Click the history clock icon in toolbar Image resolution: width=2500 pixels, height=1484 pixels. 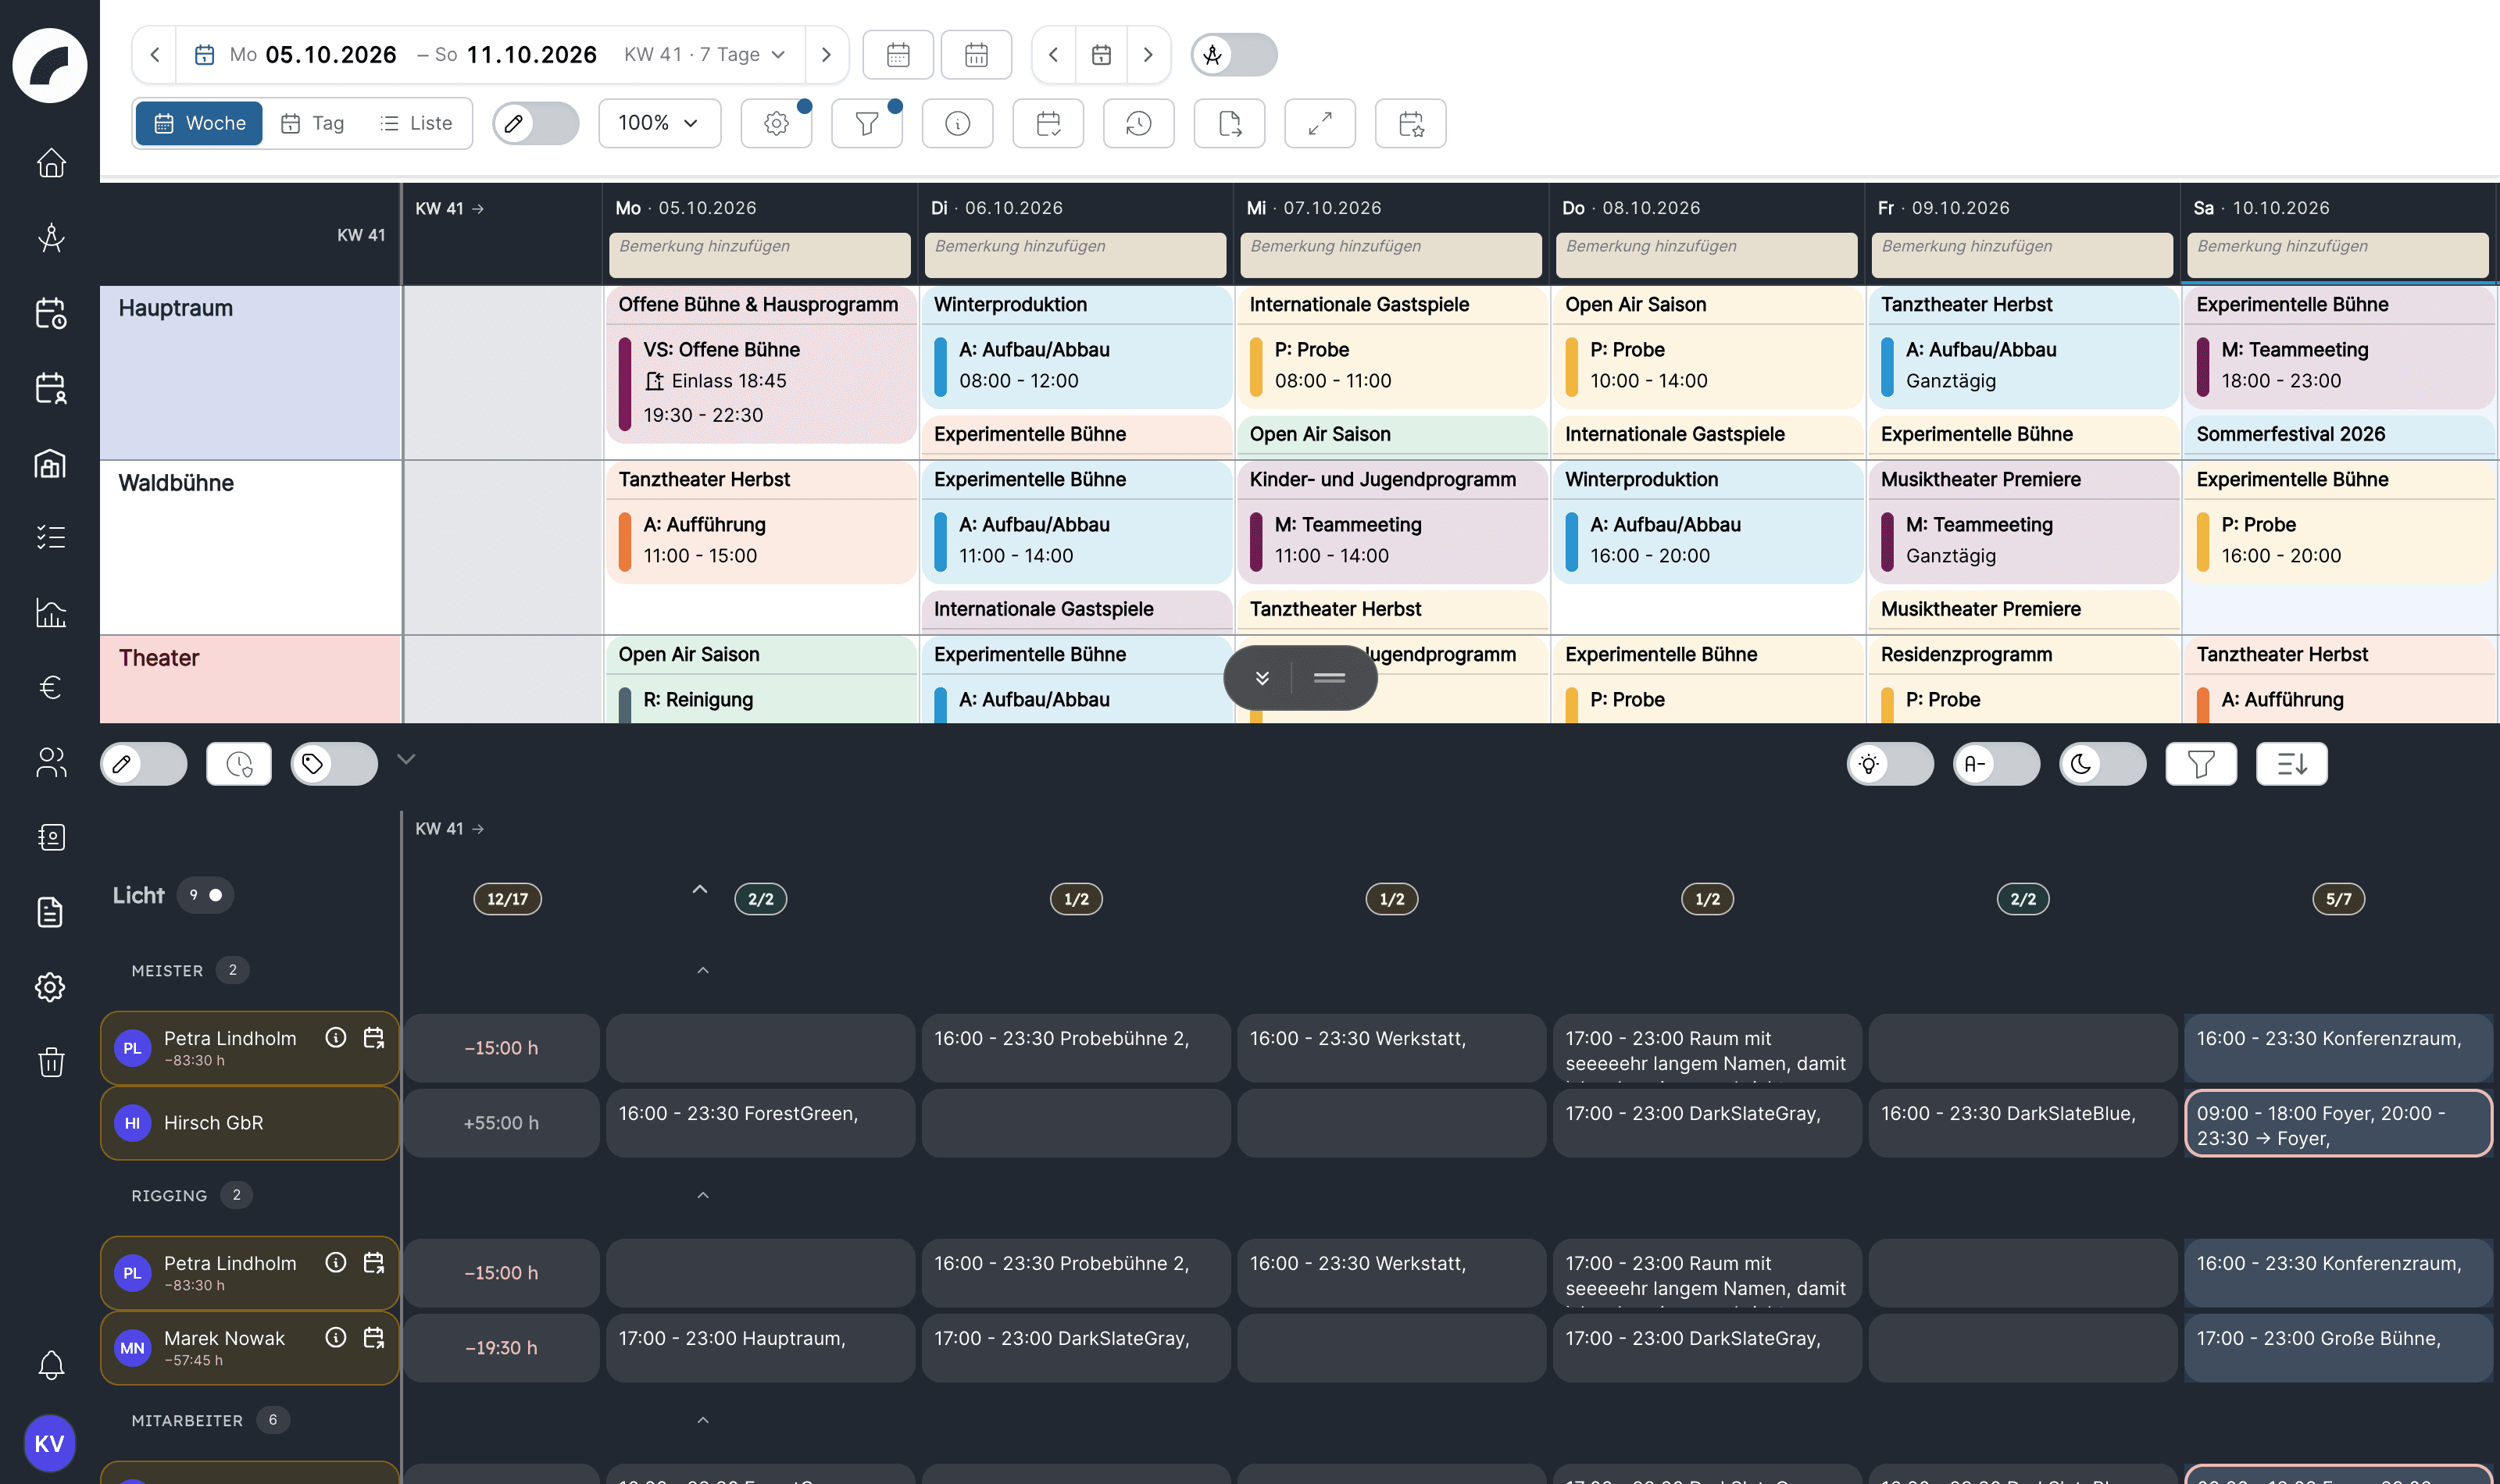[1139, 123]
